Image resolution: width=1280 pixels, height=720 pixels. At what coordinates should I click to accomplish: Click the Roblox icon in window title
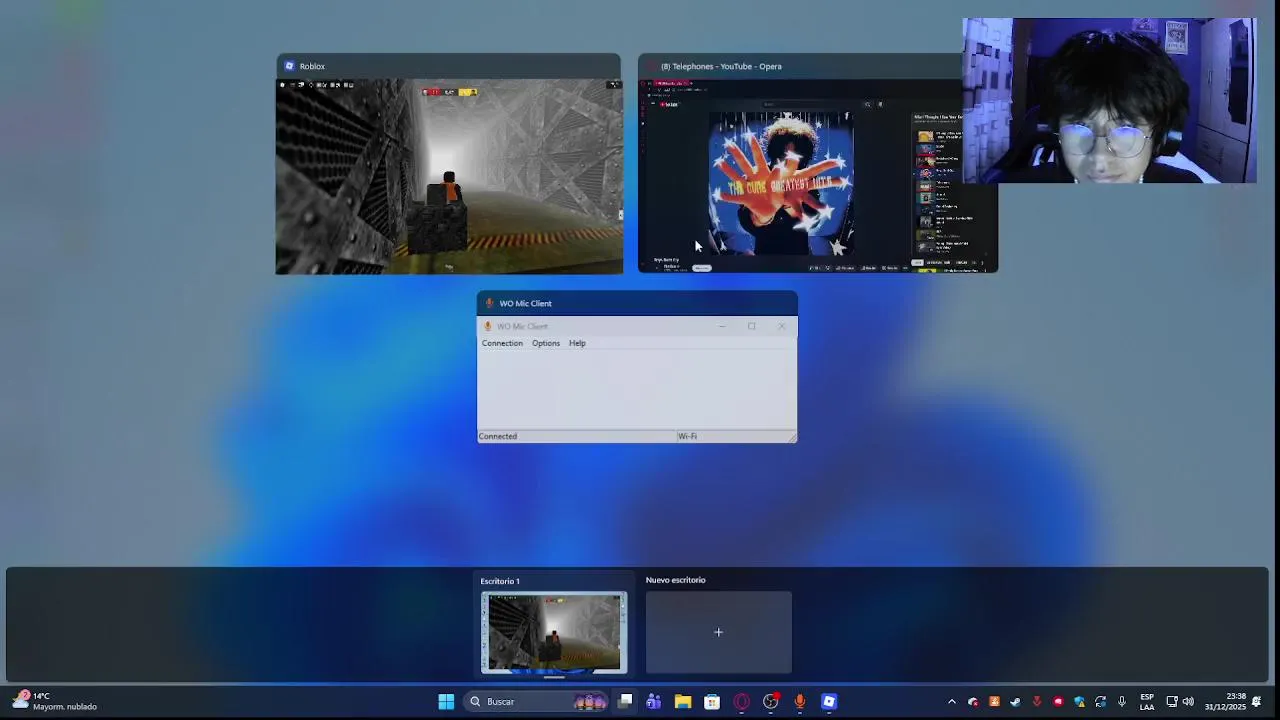tap(289, 66)
